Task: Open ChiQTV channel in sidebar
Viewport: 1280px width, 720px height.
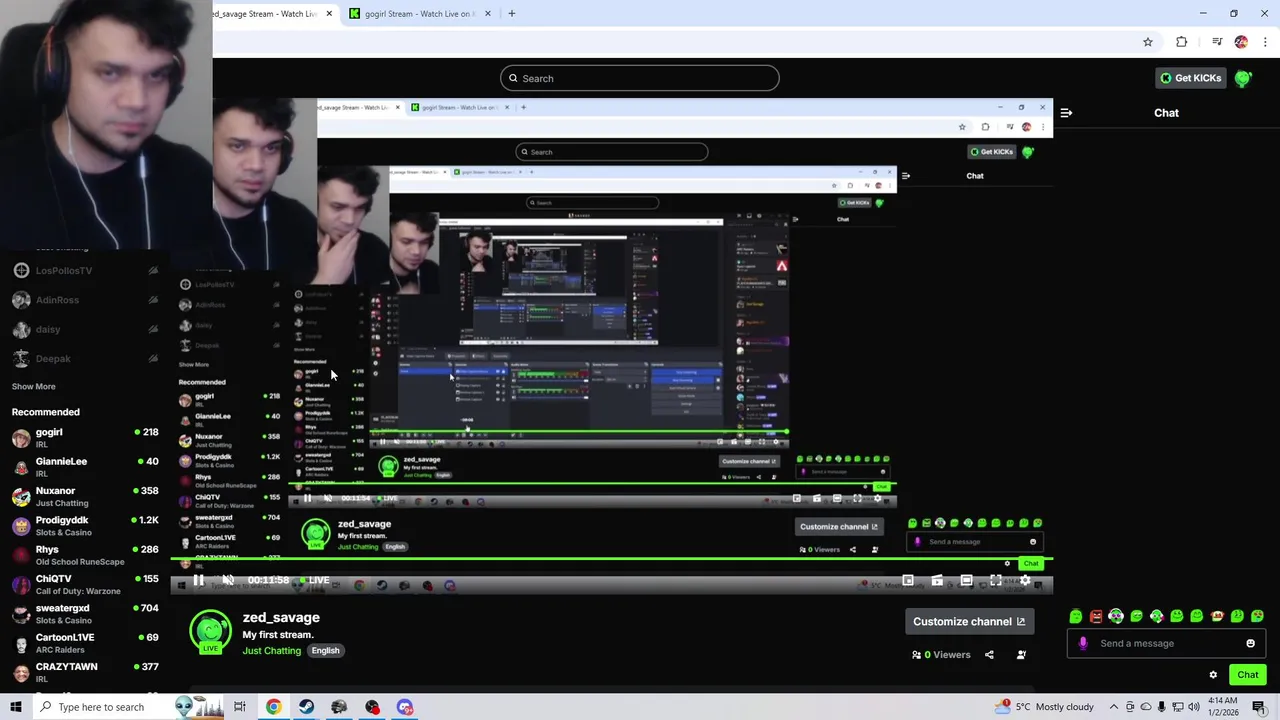Action: [84, 584]
